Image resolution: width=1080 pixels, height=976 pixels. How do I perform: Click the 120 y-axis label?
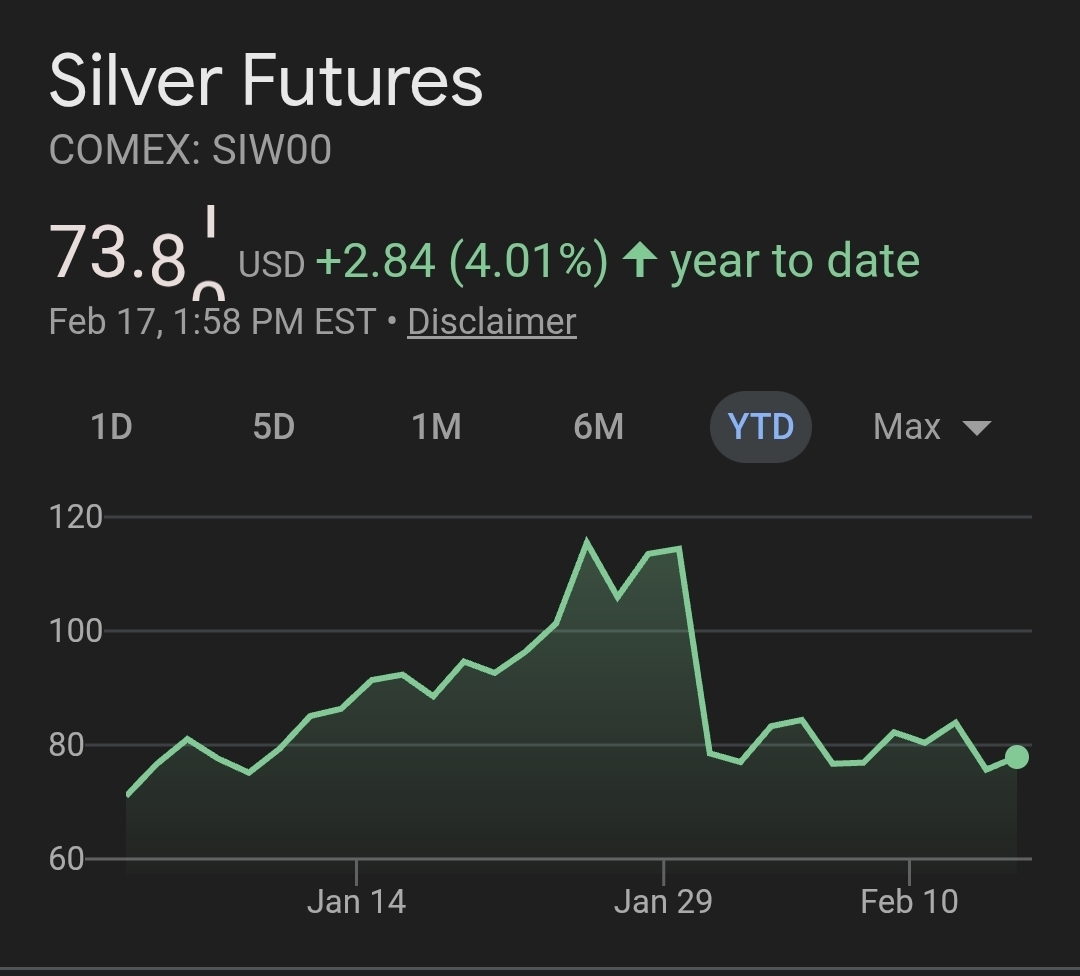point(76,517)
